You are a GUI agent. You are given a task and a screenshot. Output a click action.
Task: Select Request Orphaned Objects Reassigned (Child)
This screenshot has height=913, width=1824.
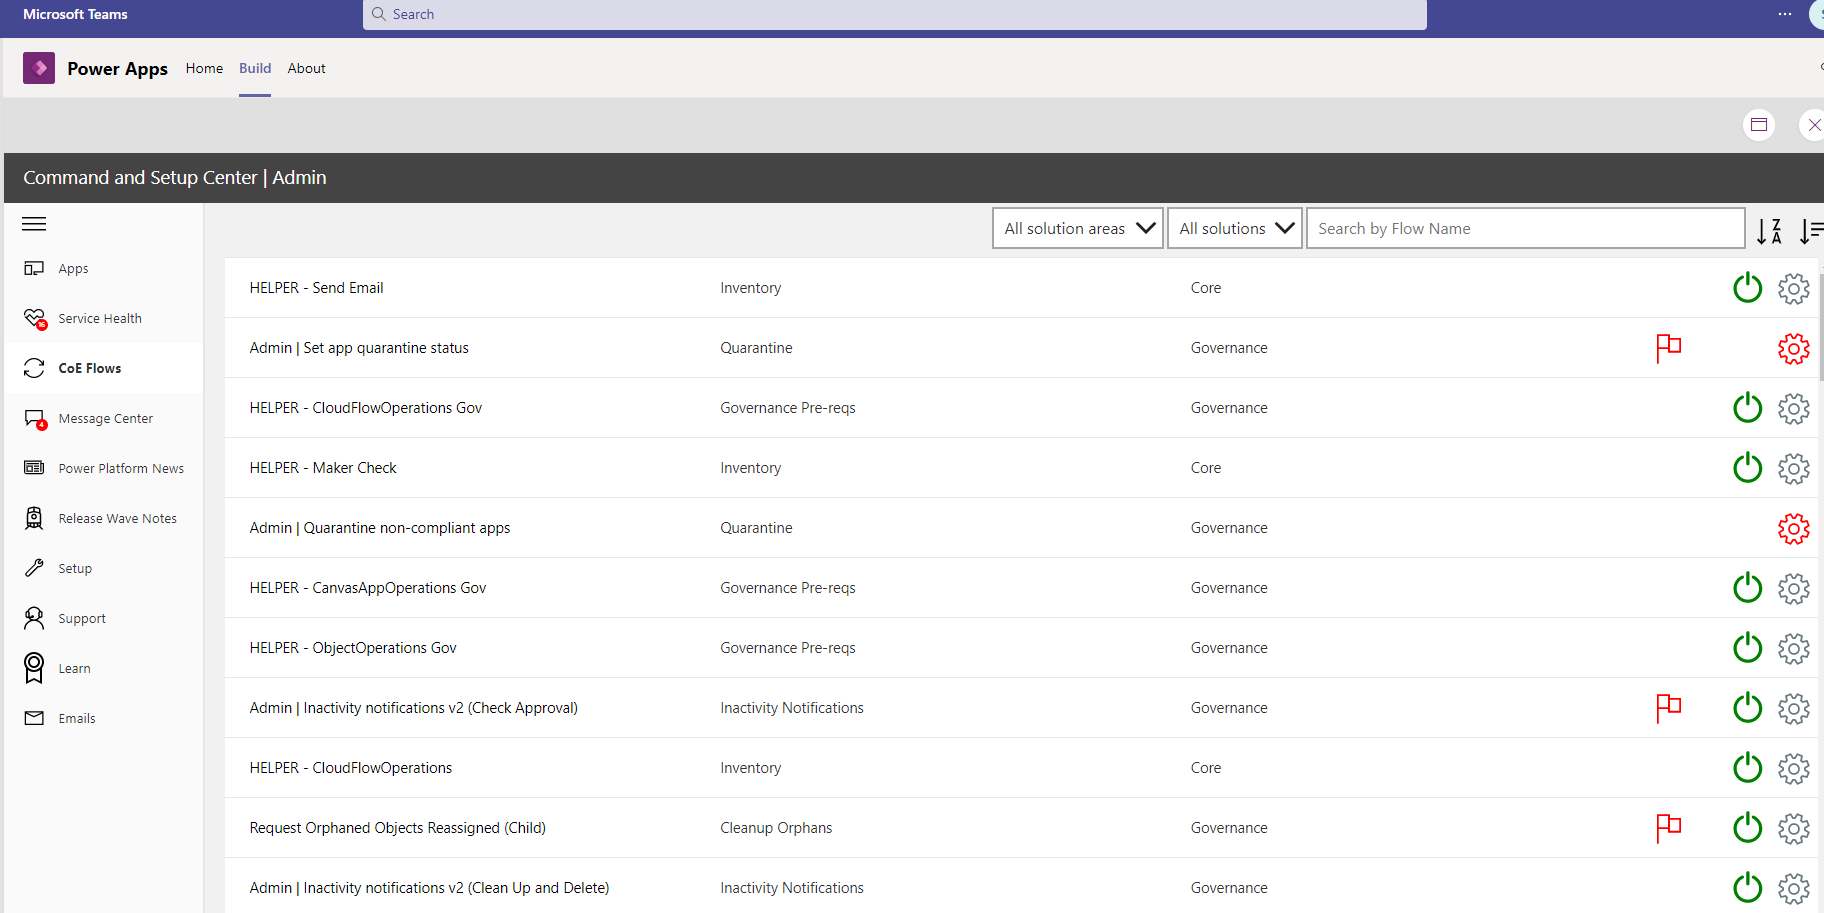tap(397, 827)
